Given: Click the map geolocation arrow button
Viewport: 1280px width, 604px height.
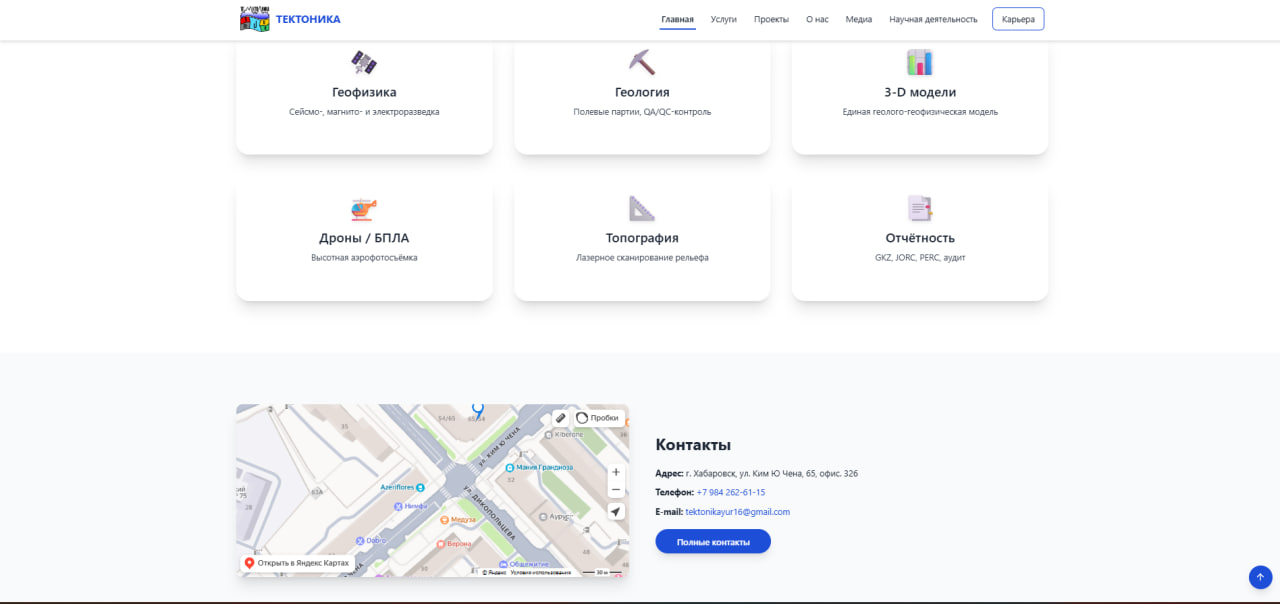Looking at the screenshot, I should tap(616, 512).
